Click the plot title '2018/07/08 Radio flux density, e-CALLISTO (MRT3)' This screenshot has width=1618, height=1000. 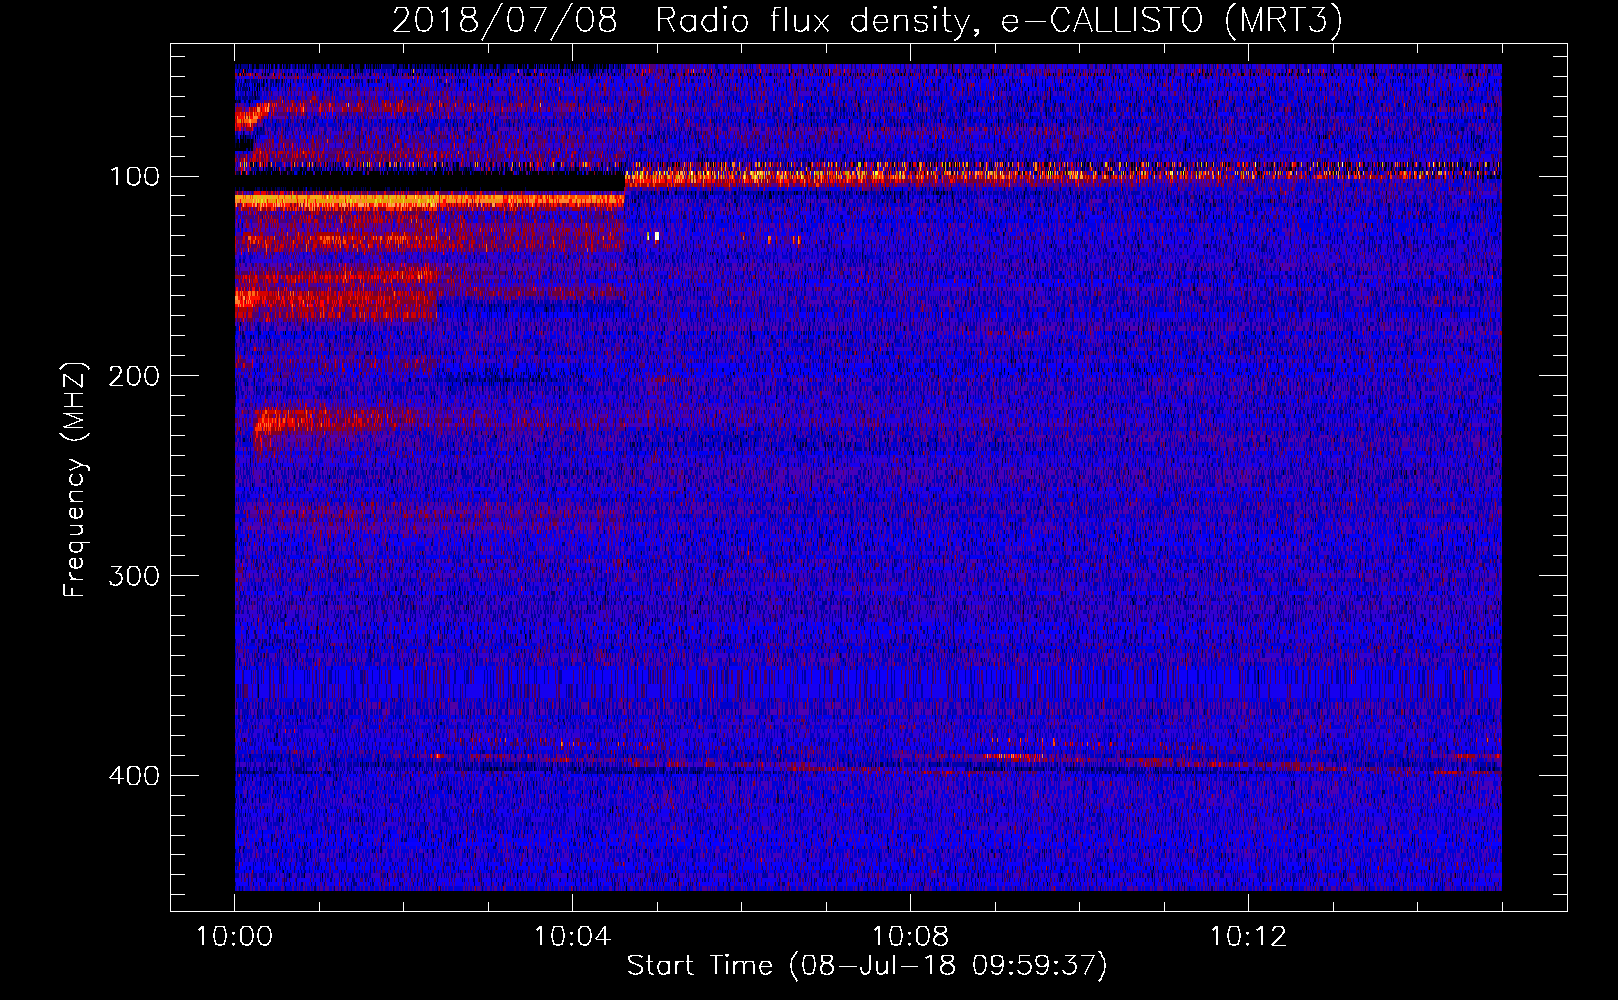(x=867, y=20)
